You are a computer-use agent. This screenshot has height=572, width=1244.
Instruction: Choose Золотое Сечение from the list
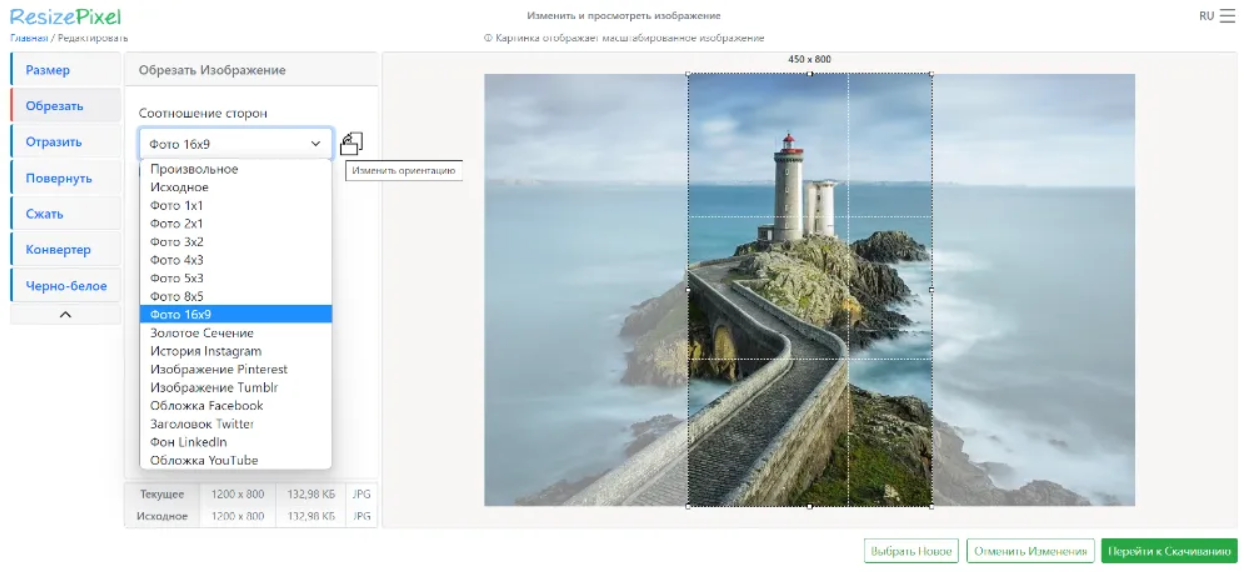click(202, 333)
